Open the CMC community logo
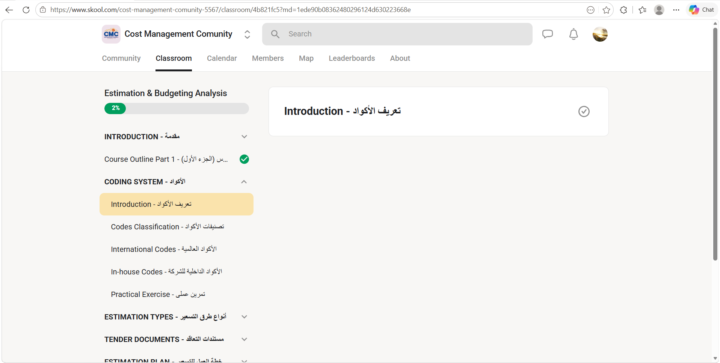This screenshot has width=720, height=363. 111,34
